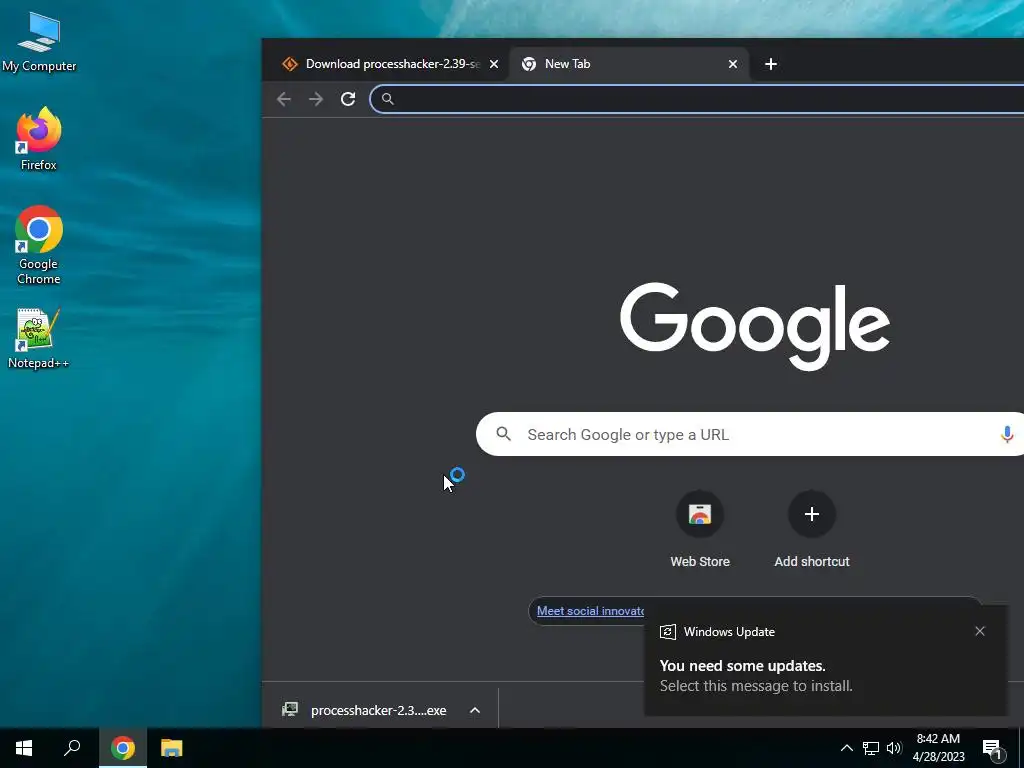Viewport: 1024px width, 768px height.
Task: Click the magnifier icon in the Google search box
Action: 503,434
